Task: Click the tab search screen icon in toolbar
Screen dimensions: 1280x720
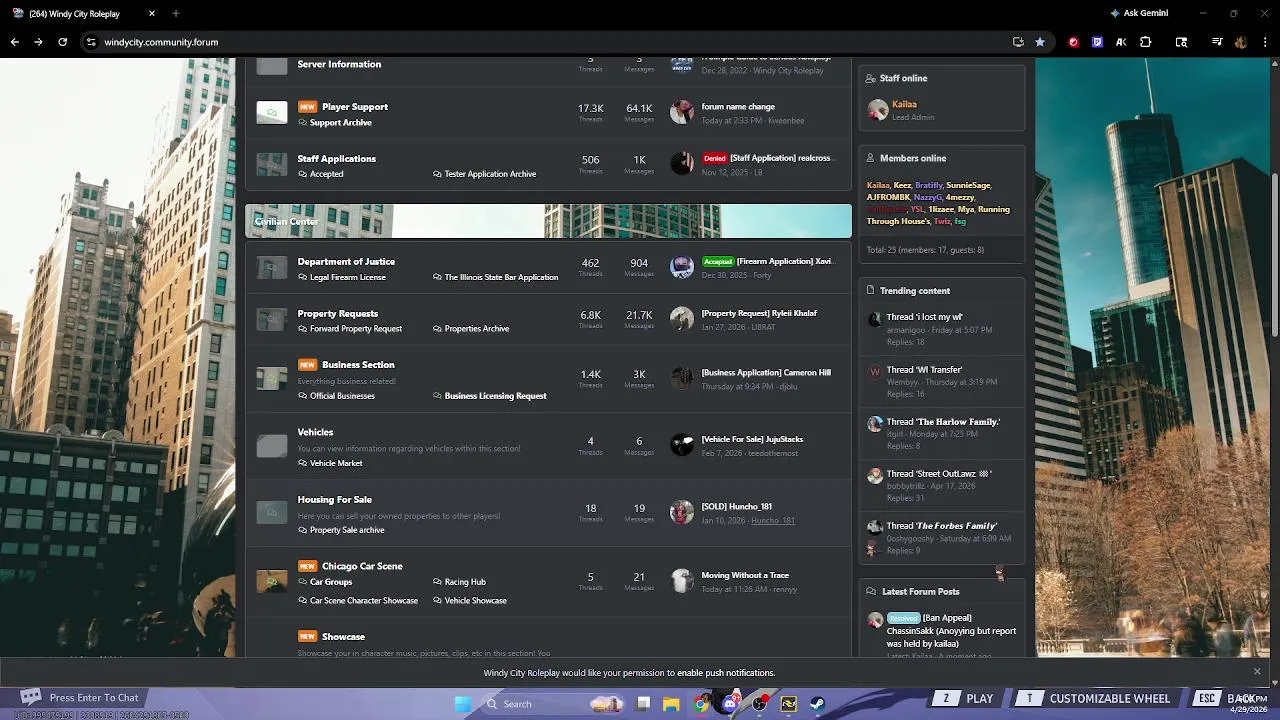Action: click(x=1181, y=42)
